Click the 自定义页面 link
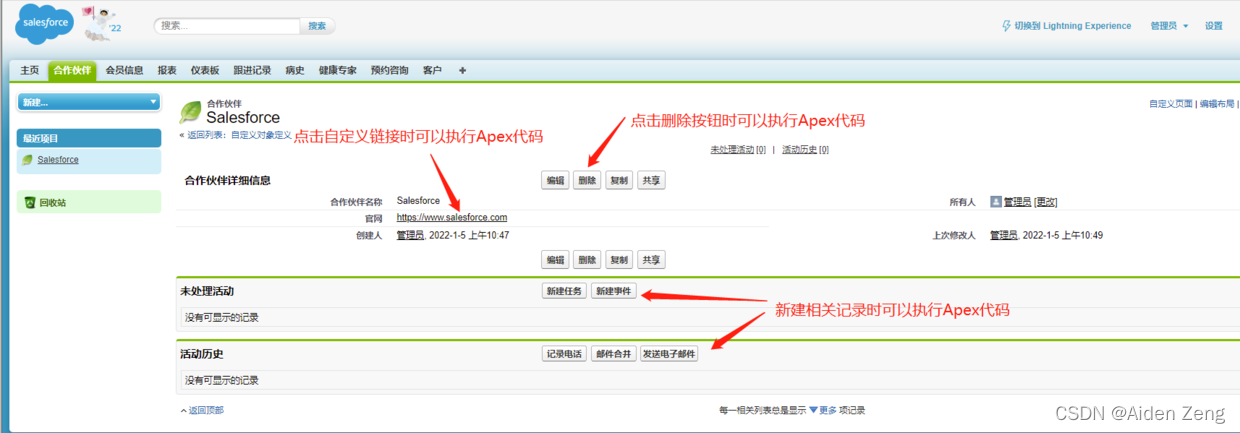The image size is (1240, 433). (x=1171, y=104)
